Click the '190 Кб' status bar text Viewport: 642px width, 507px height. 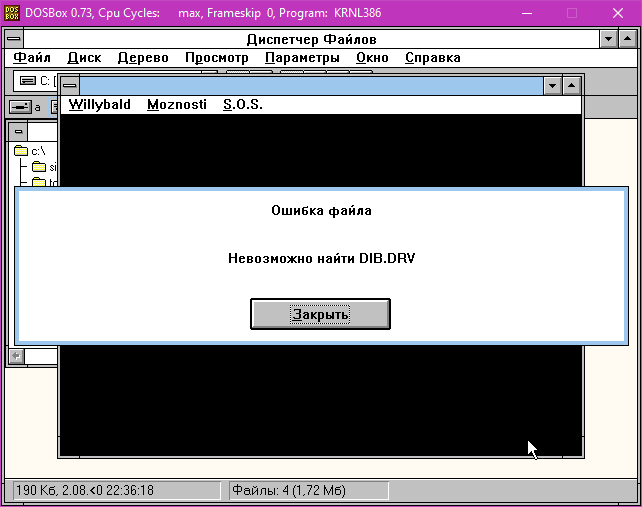85,490
